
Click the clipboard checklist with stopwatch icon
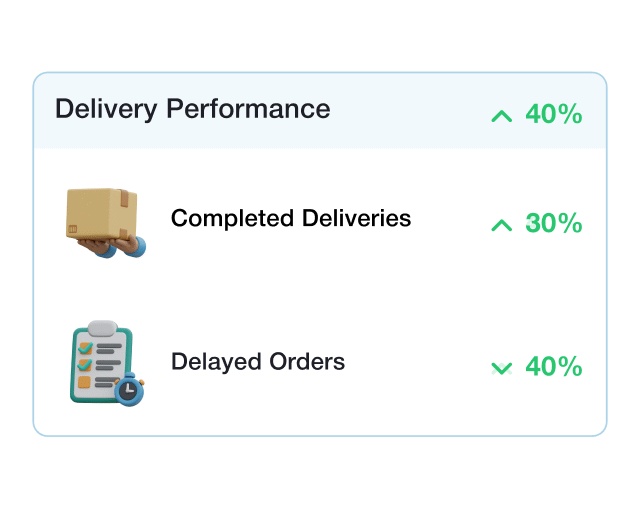(x=107, y=363)
